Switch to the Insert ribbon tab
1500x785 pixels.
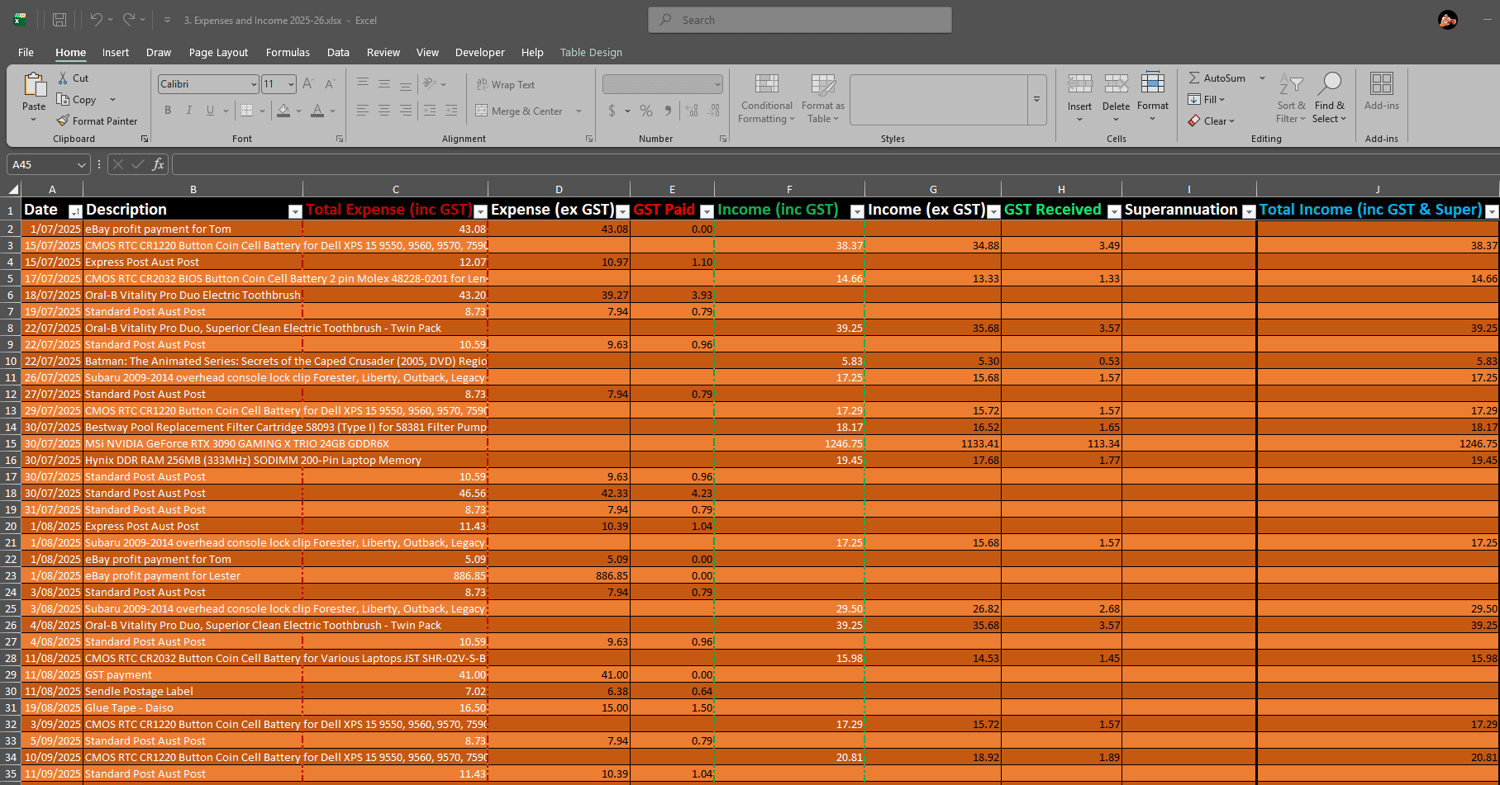(x=115, y=52)
